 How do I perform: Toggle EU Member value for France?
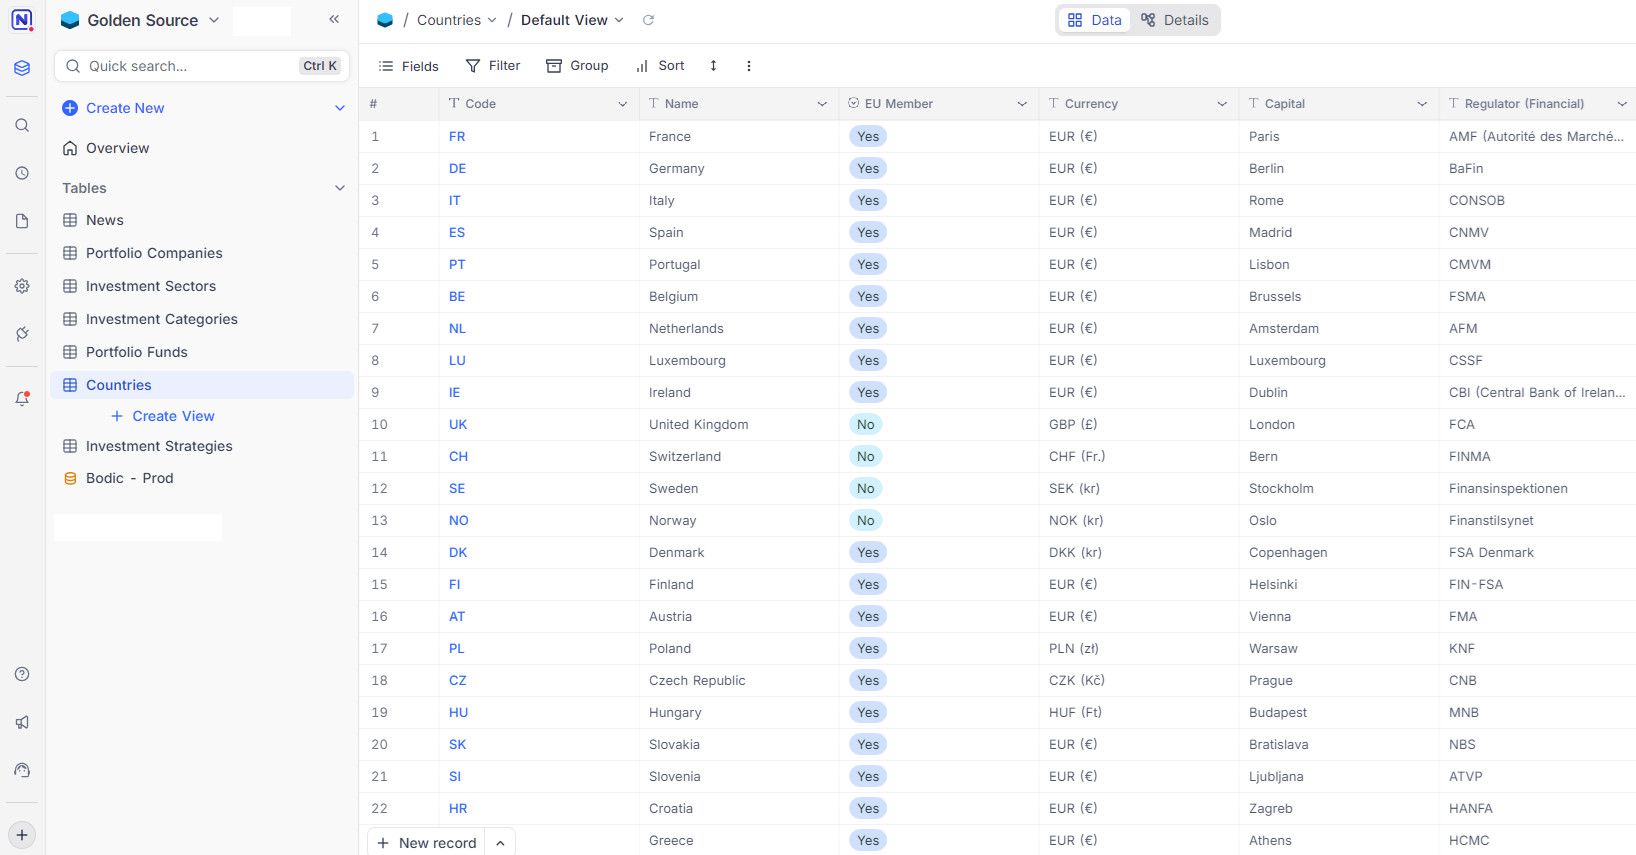[868, 136]
